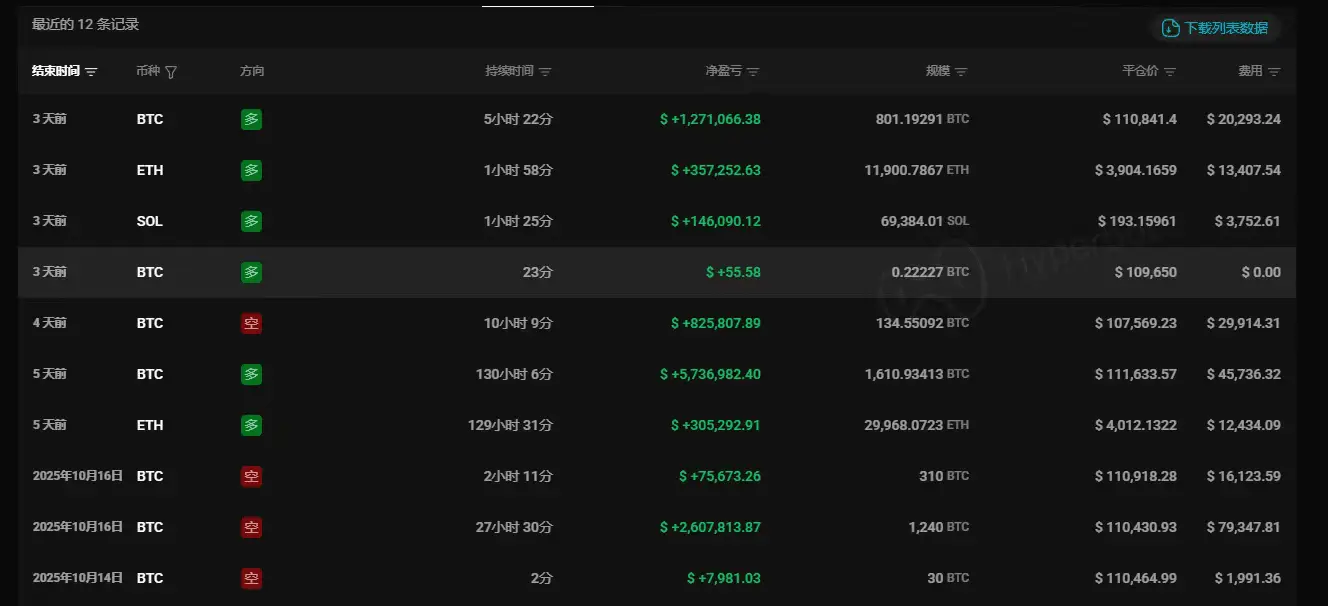Image resolution: width=1328 pixels, height=606 pixels.
Task: Click the red 空 badge on the 134.55092 BTC row
Action: (251, 323)
